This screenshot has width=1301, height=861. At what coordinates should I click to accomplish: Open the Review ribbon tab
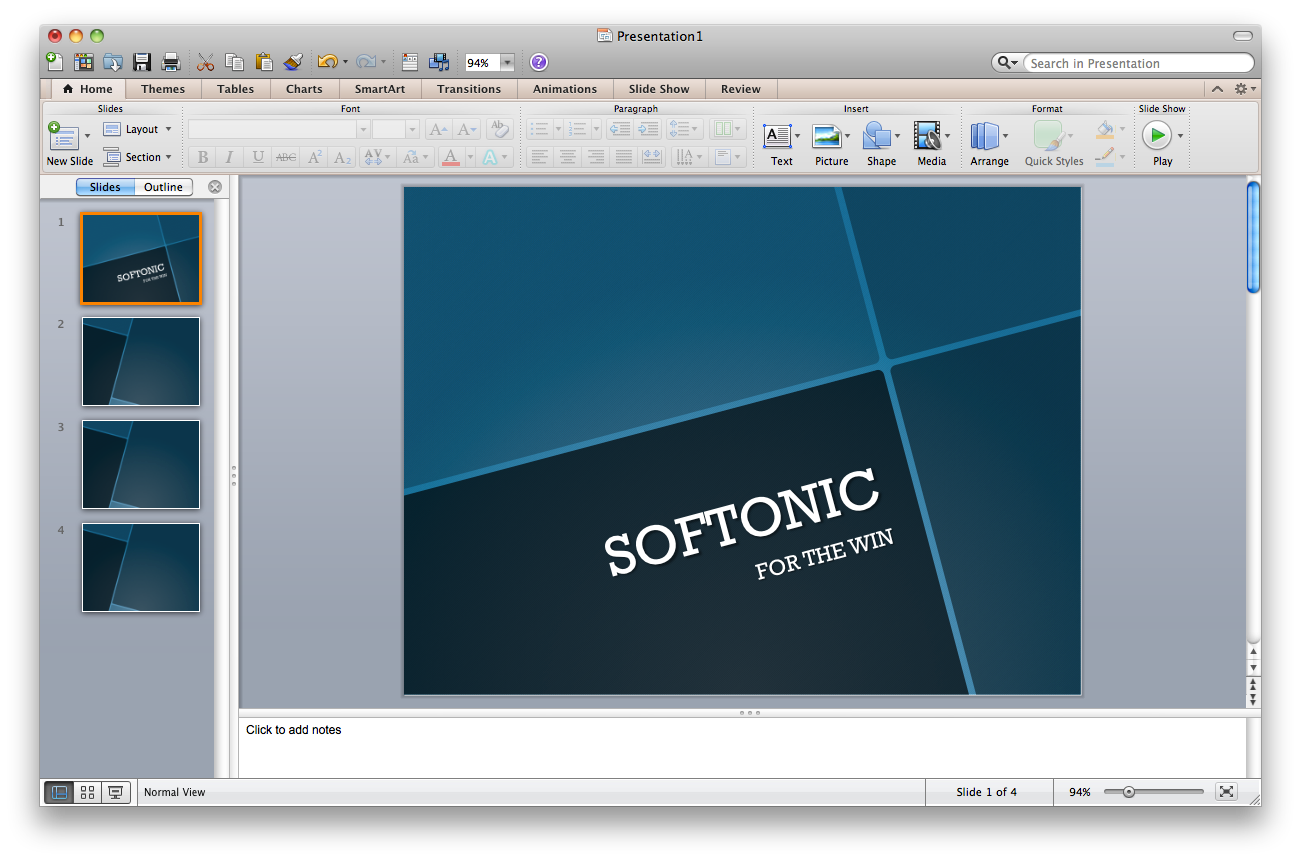click(741, 89)
